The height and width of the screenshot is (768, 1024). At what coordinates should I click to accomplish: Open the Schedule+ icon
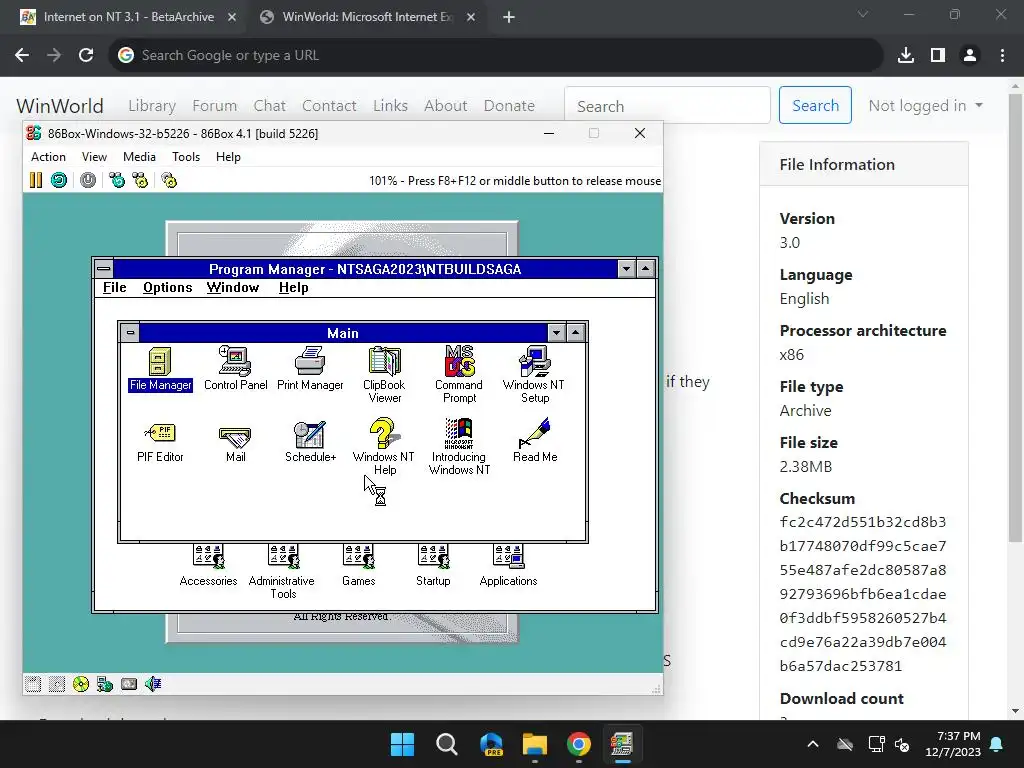[x=310, y=441]
